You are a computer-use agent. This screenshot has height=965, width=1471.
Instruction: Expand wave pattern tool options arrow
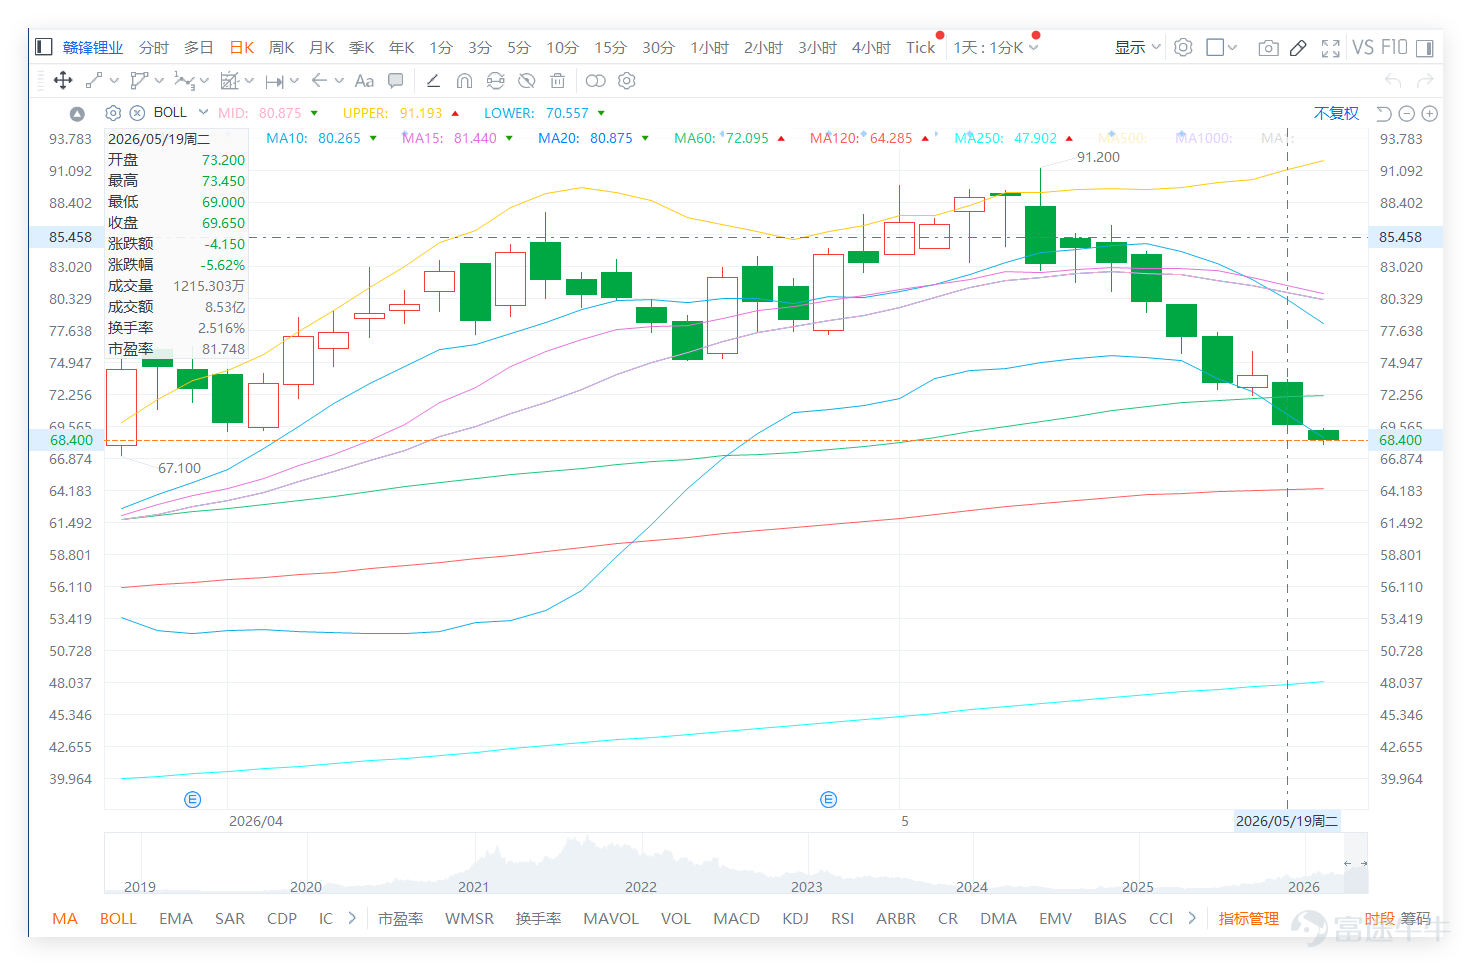204,81
